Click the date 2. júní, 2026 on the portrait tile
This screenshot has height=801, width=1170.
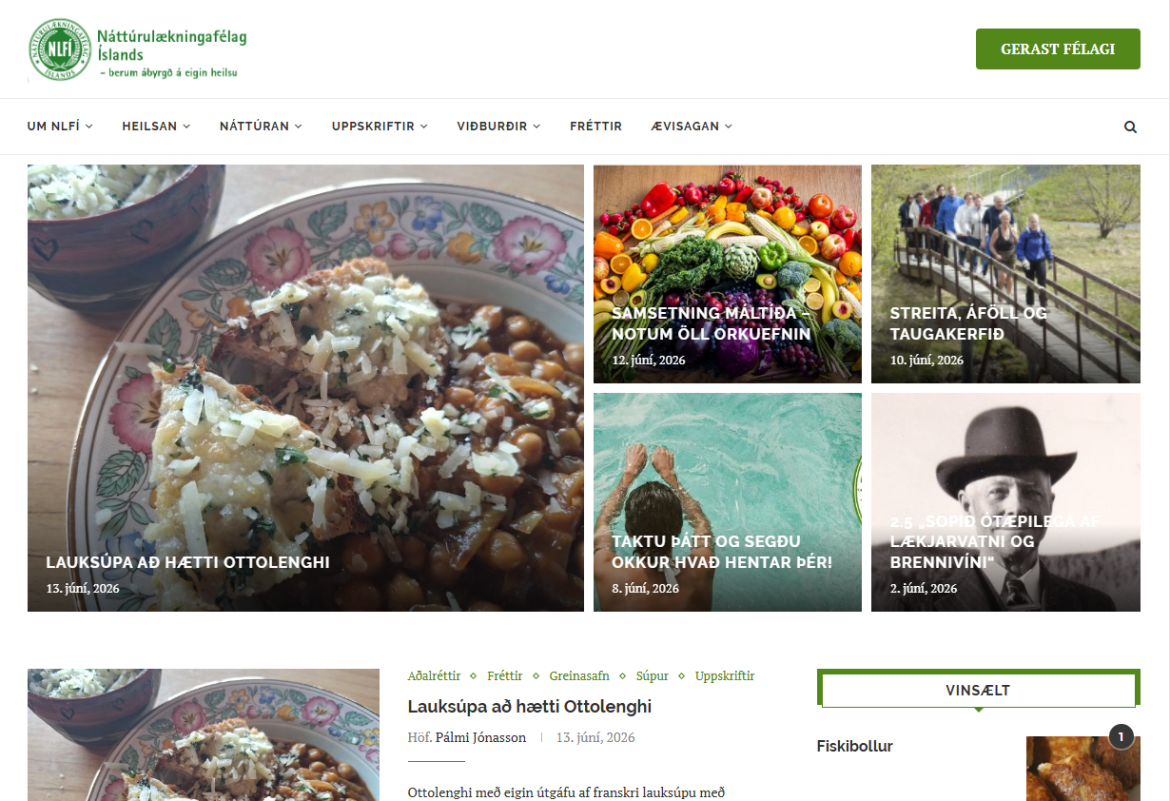(x=923, y=588)
